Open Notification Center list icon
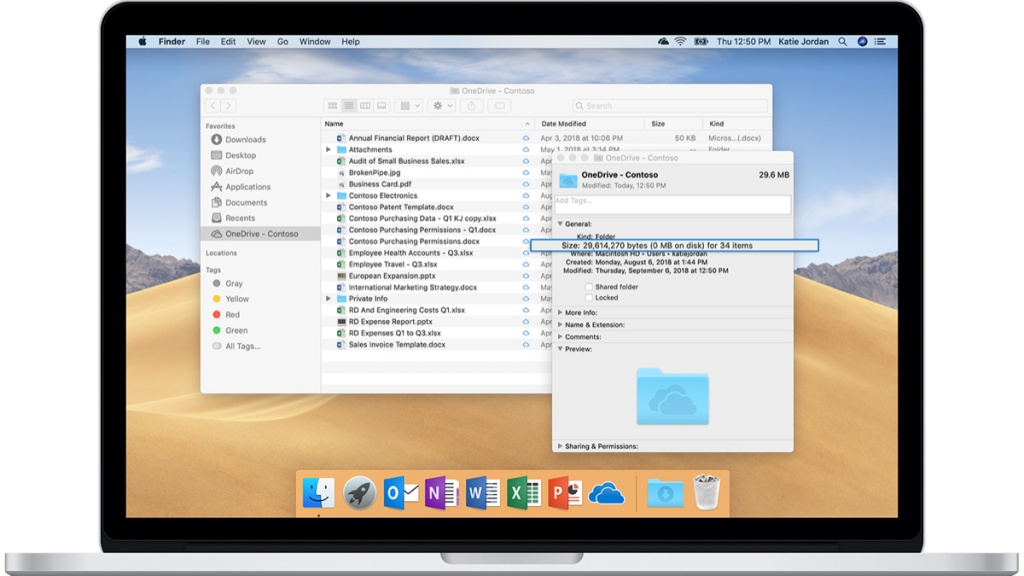1024x576 pixels. pos(880,41)
